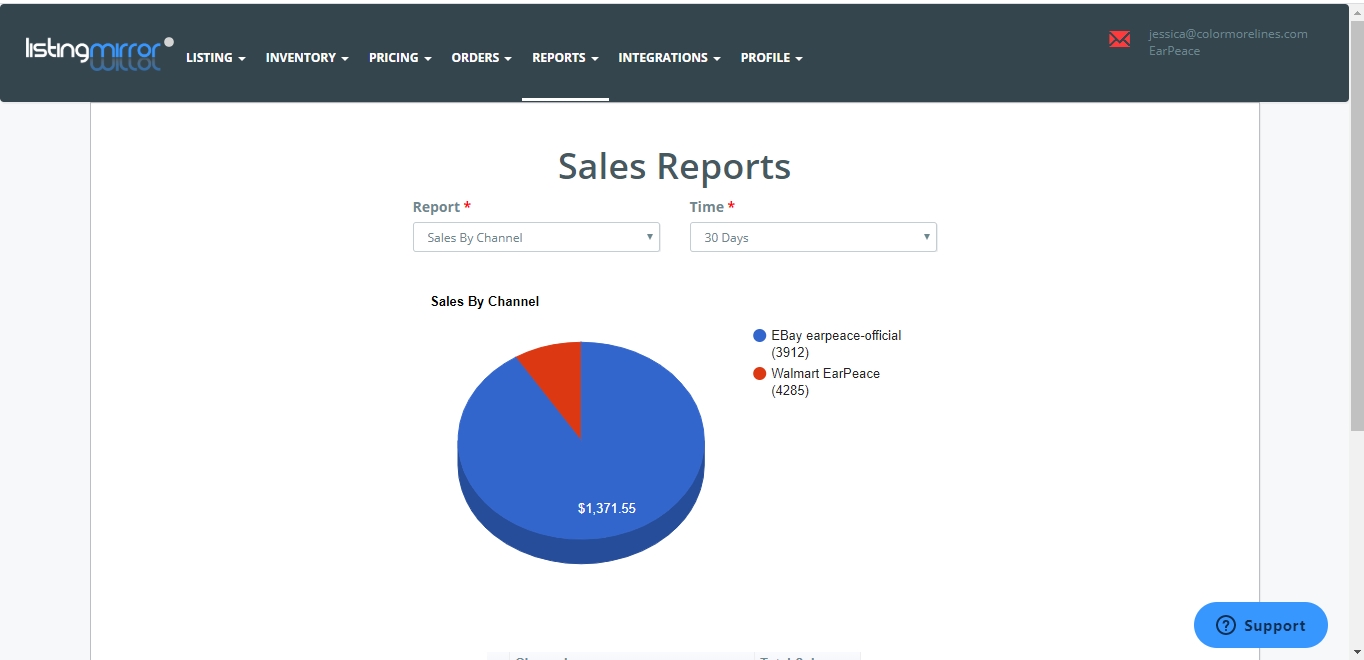Open the Reports menu

(x=565, y=58)
